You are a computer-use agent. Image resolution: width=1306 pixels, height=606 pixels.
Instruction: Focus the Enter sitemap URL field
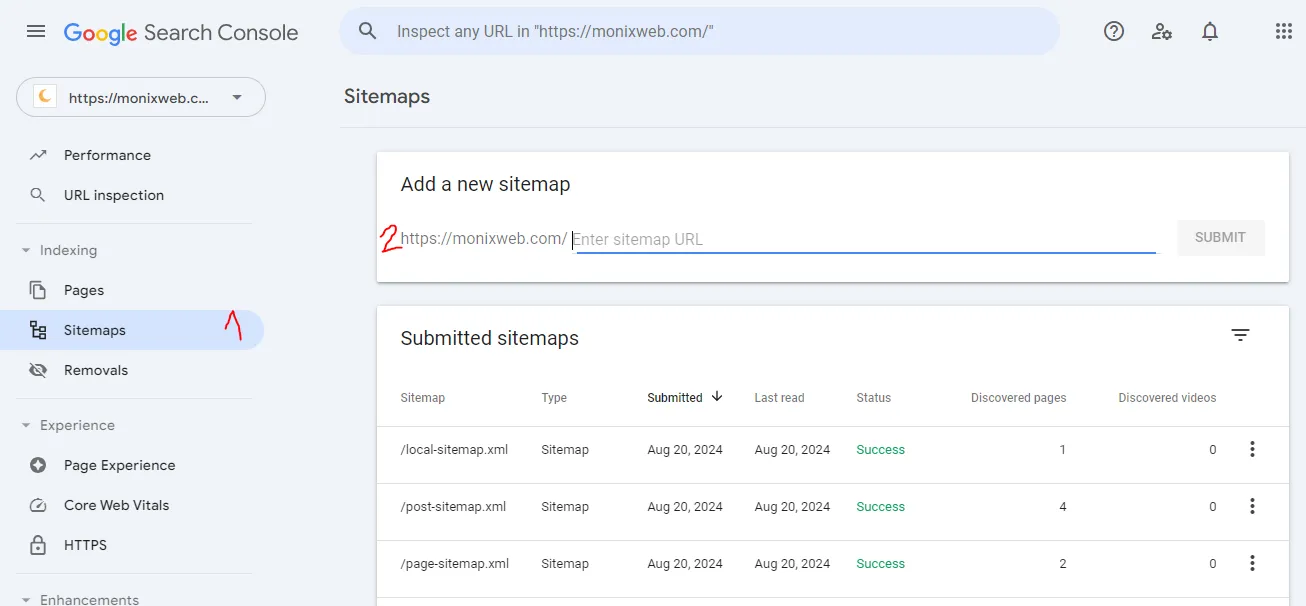863,239
